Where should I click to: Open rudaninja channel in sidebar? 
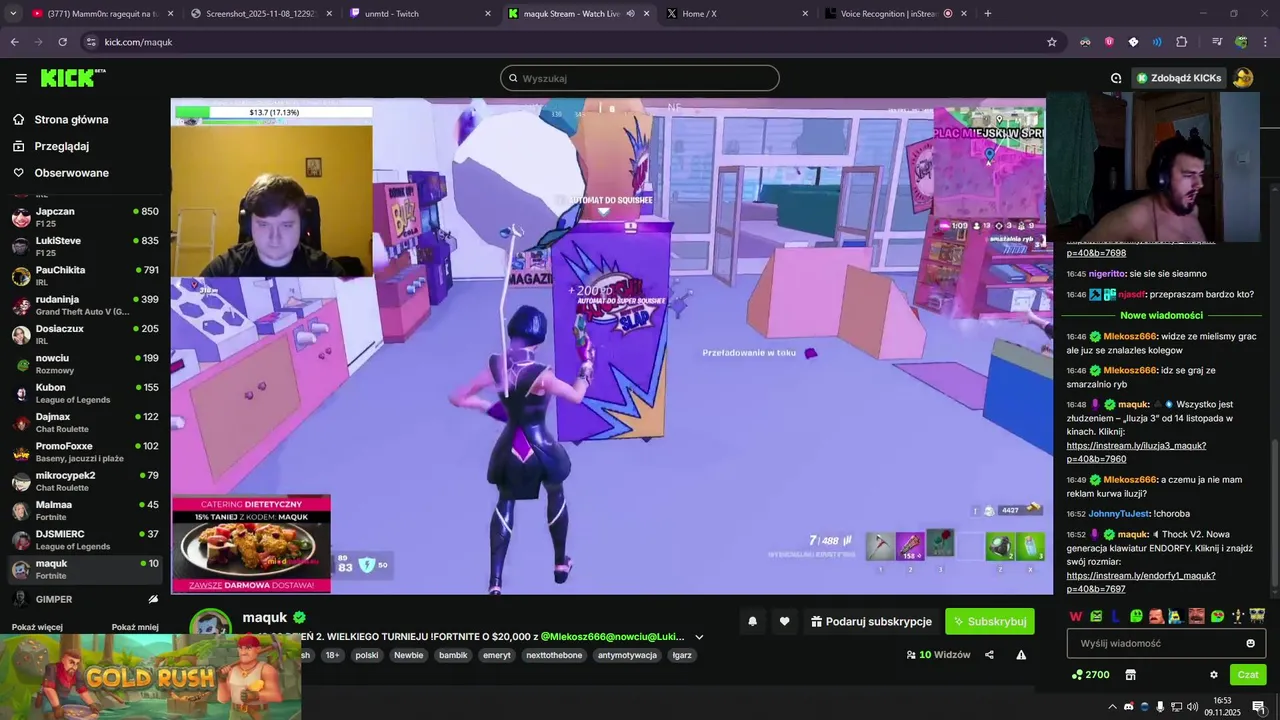pyautogui.click(x=85, y=305)
